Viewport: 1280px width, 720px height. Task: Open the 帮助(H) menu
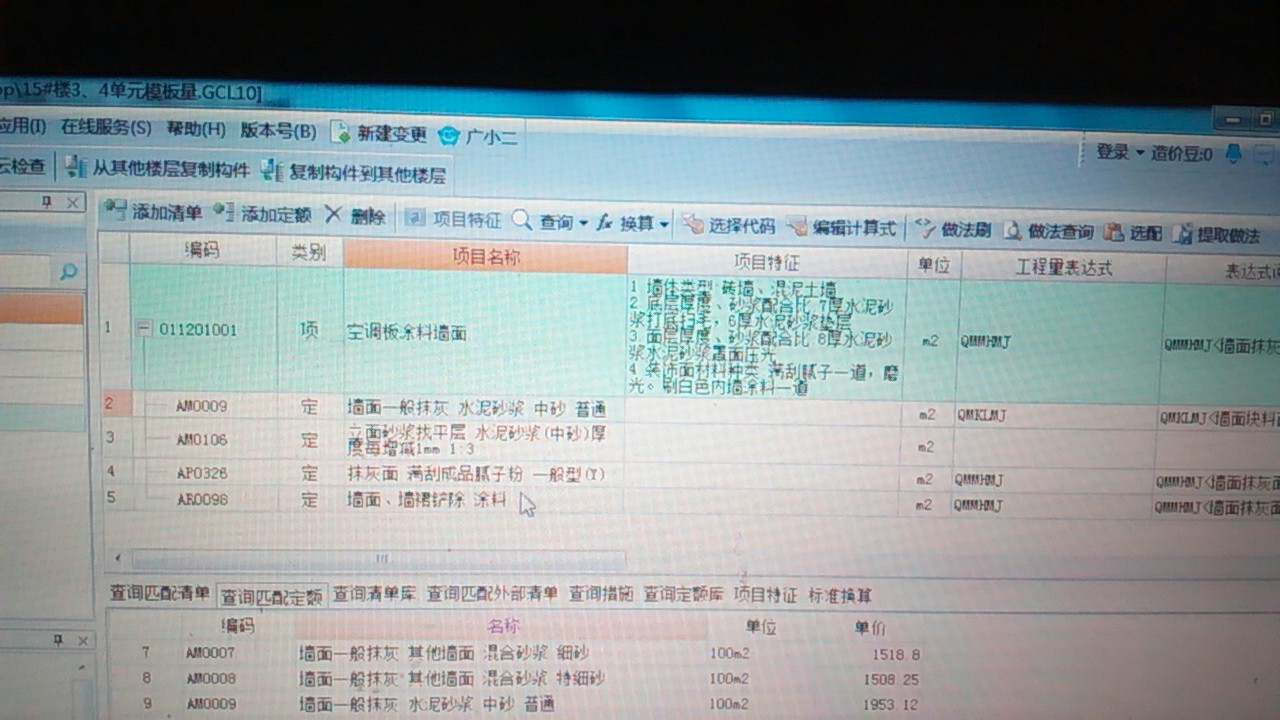pos(196,129)
